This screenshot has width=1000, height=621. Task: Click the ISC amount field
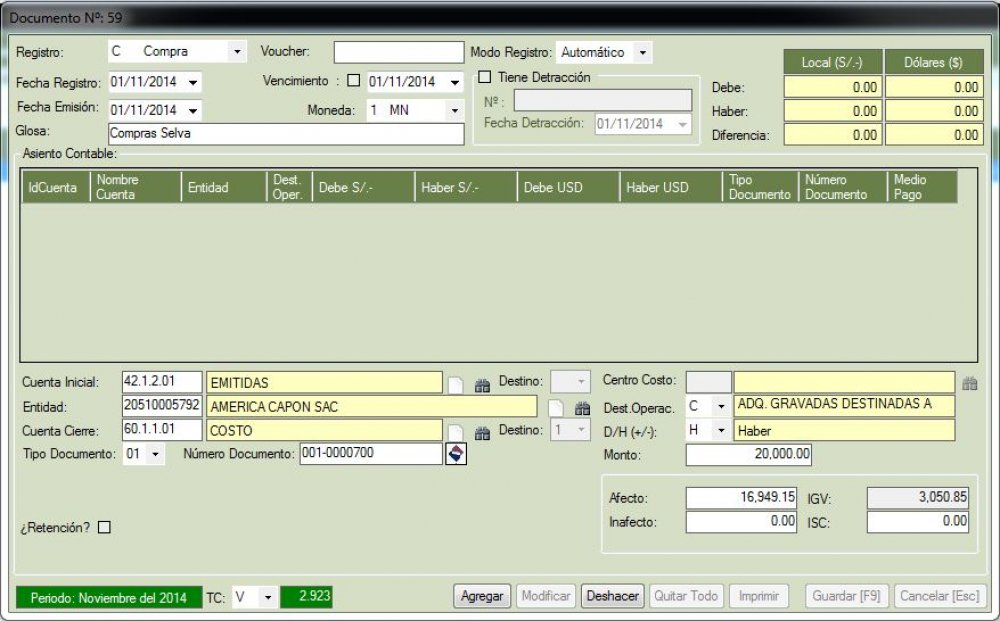918,522
